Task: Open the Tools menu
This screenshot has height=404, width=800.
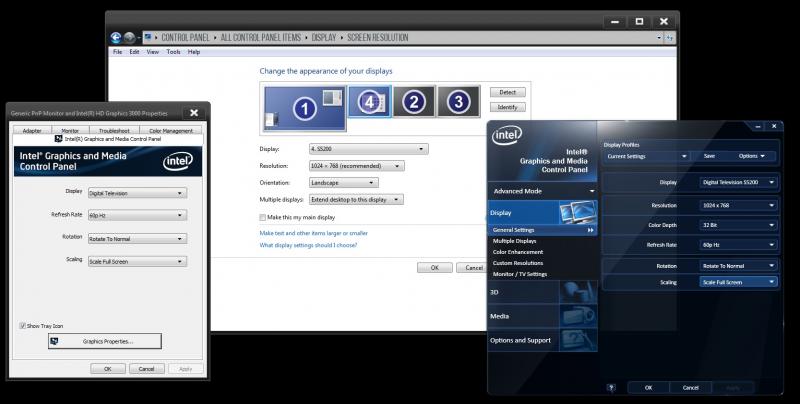Action: (x=173, y=52)
